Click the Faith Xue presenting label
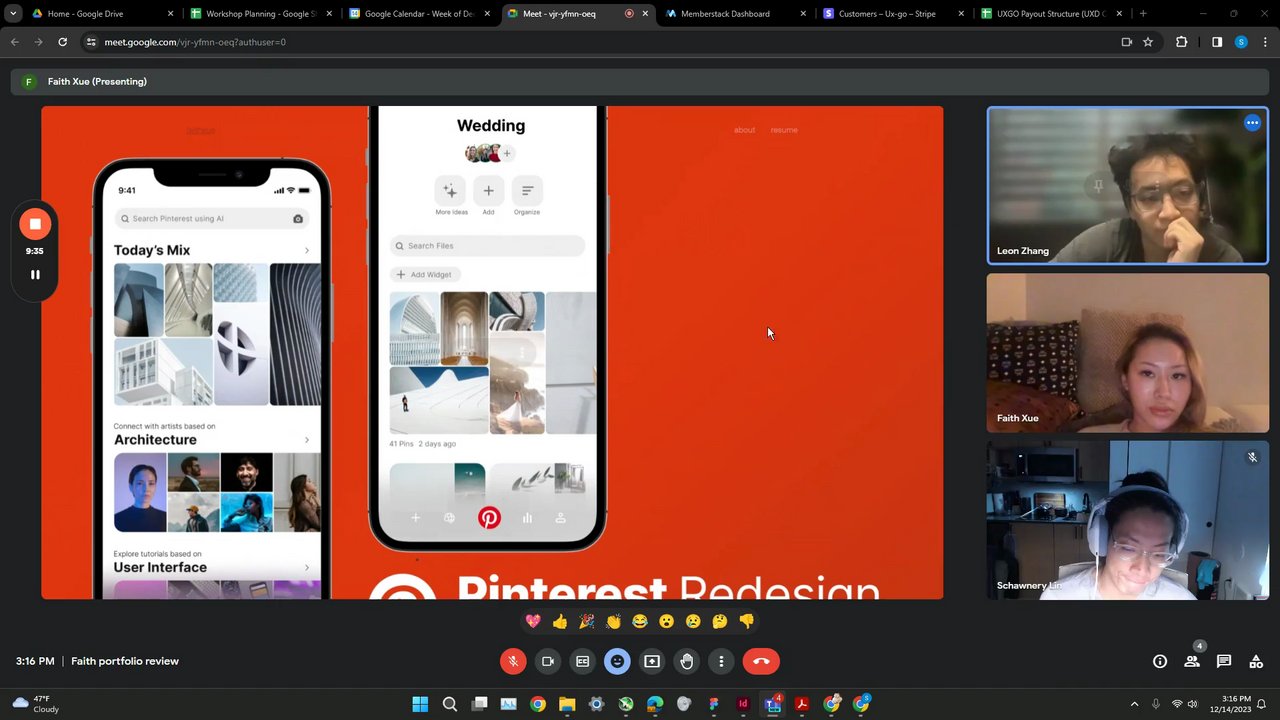Image resolution: width=1280 pixels, height=720 pixels. 97,82
